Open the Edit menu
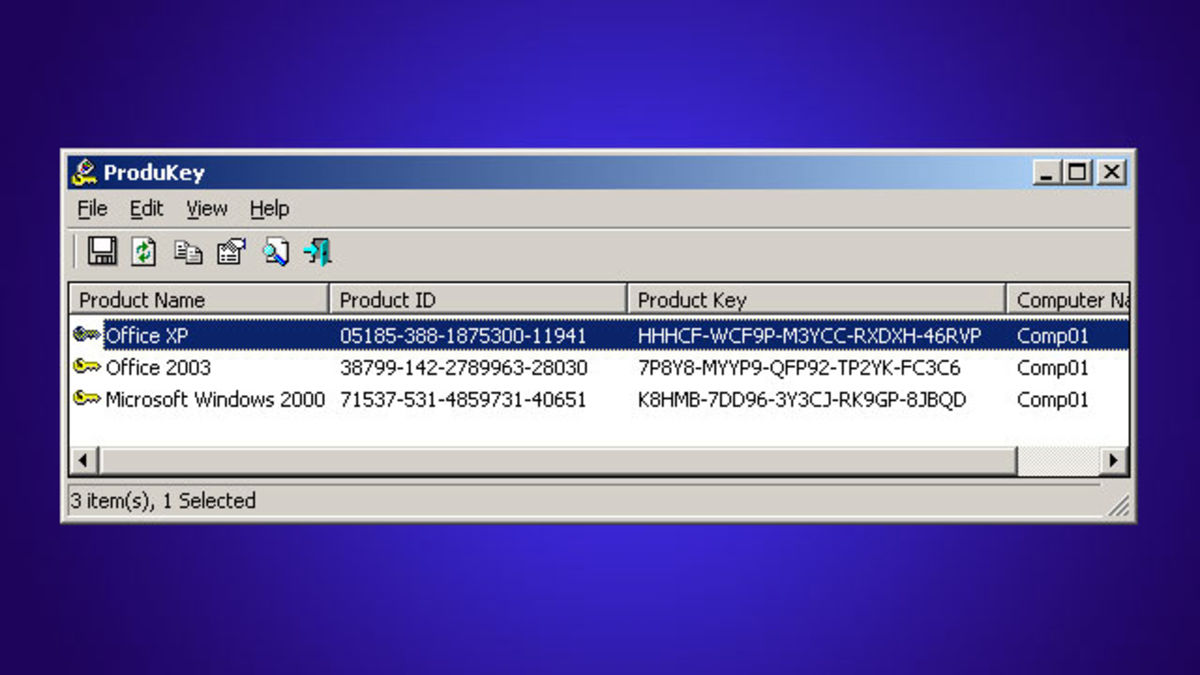This screenshot has width=1200, height=675. [x=146, y=209]
